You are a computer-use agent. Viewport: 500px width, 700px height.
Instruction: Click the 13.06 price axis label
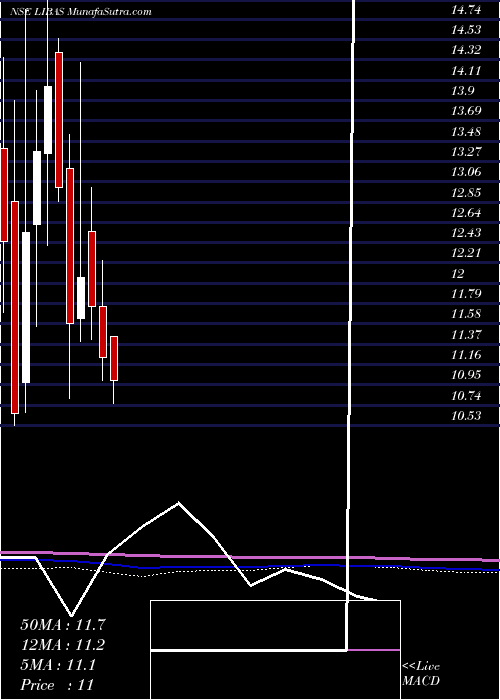pyautogui.click(x=466, y=172)
